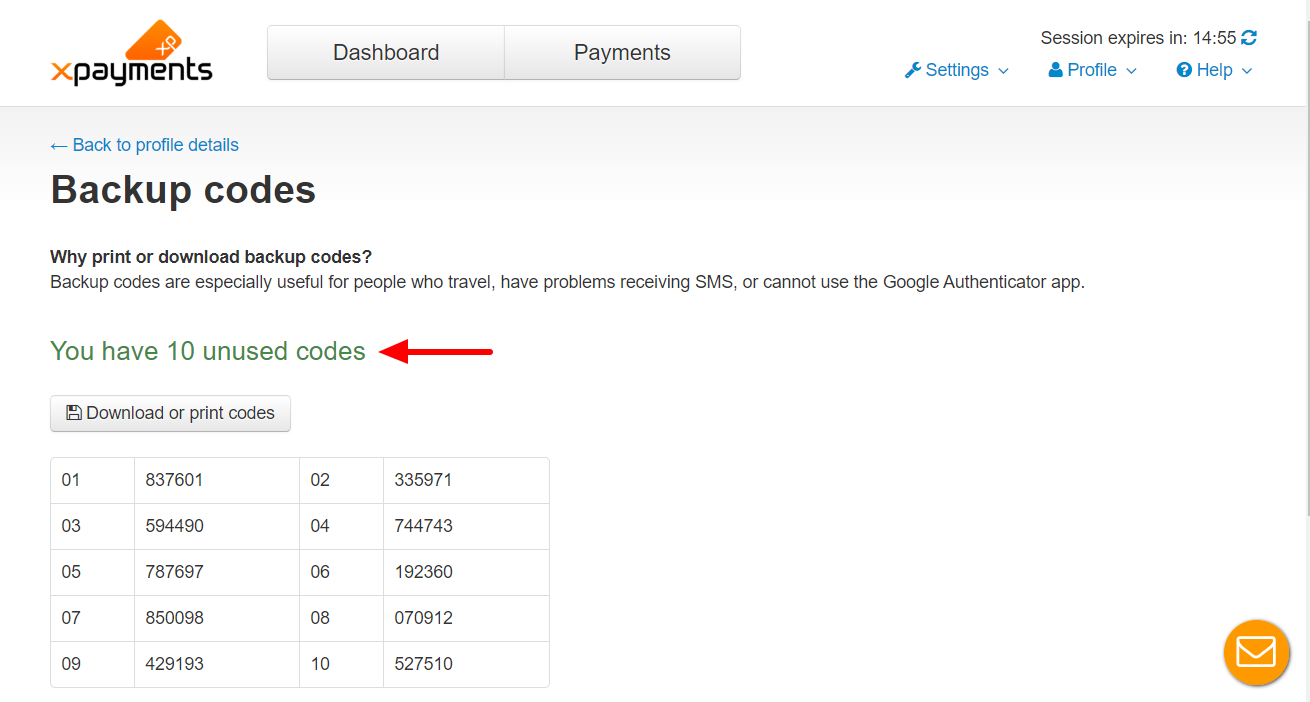Select backup code 744743
The width and height of the screenshot is (1310, 702).
pyautogui.click(x=423, y=526)
